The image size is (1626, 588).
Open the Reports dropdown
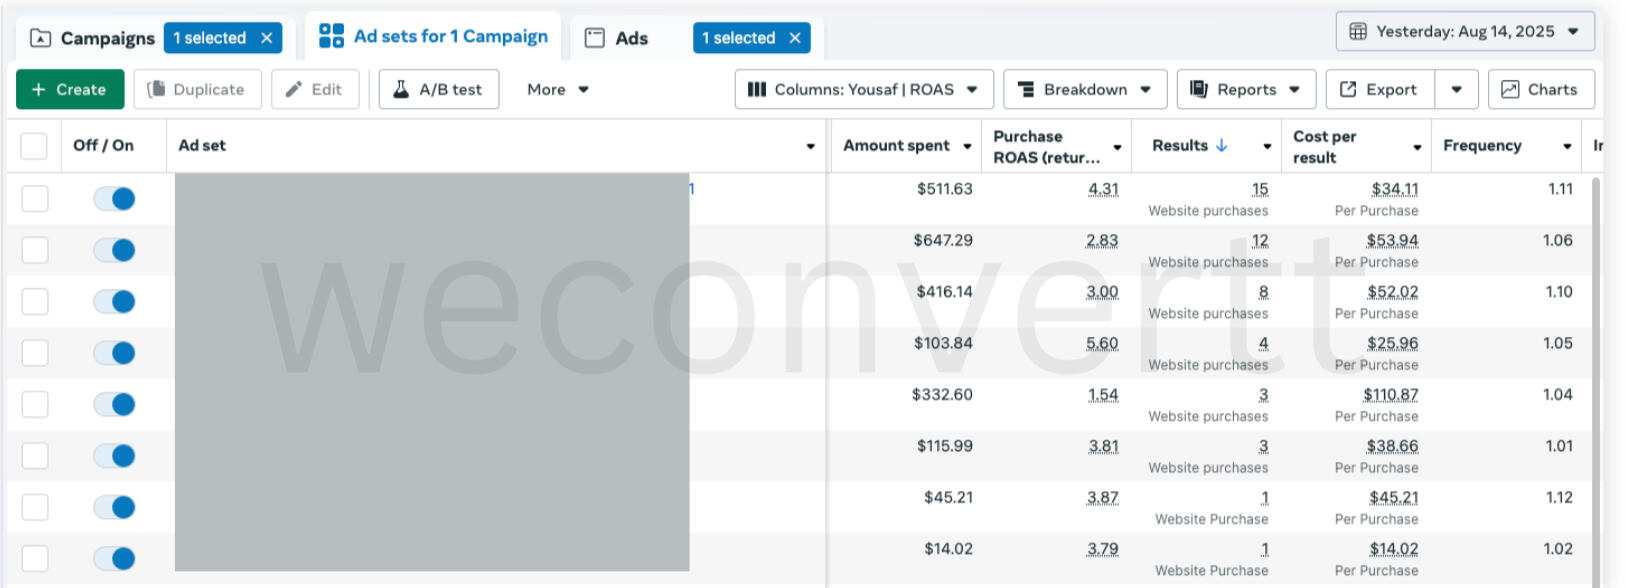[1244, 89]
